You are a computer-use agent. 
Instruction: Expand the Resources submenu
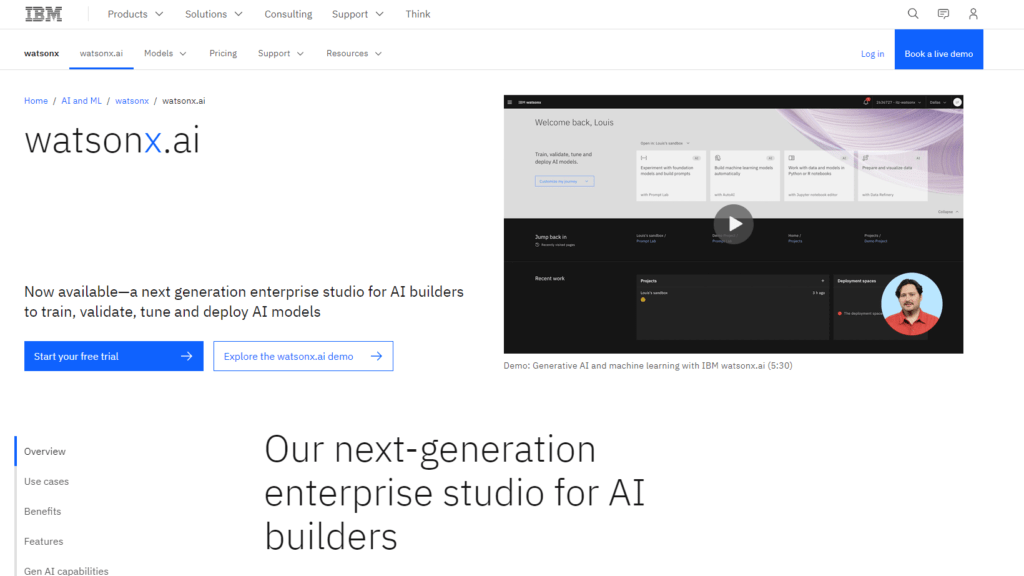click(x=354, y=53)
